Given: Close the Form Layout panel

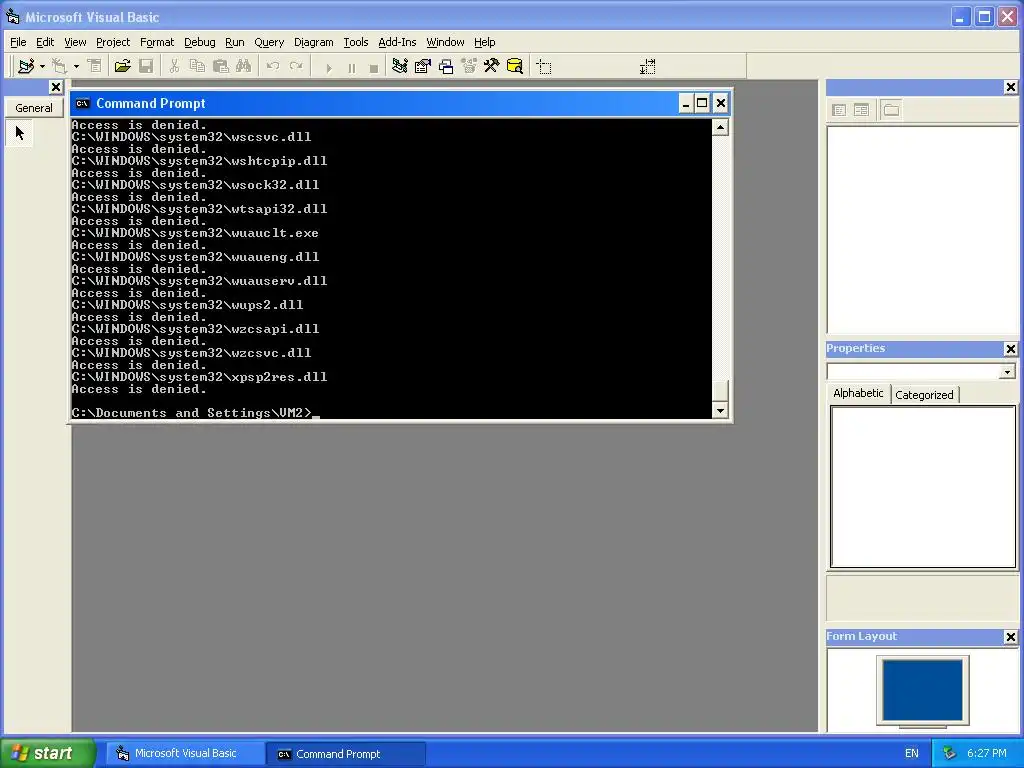Looking at the screenshot, I should (x=1010, y=637).
